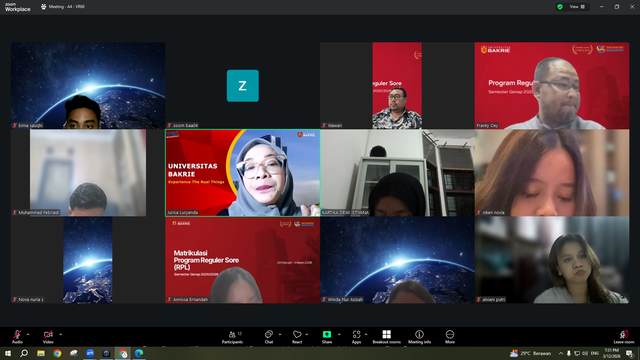Show hidden system tray icons
The height and width of the screenshot is (360, 640).
[x=561, y=353]
